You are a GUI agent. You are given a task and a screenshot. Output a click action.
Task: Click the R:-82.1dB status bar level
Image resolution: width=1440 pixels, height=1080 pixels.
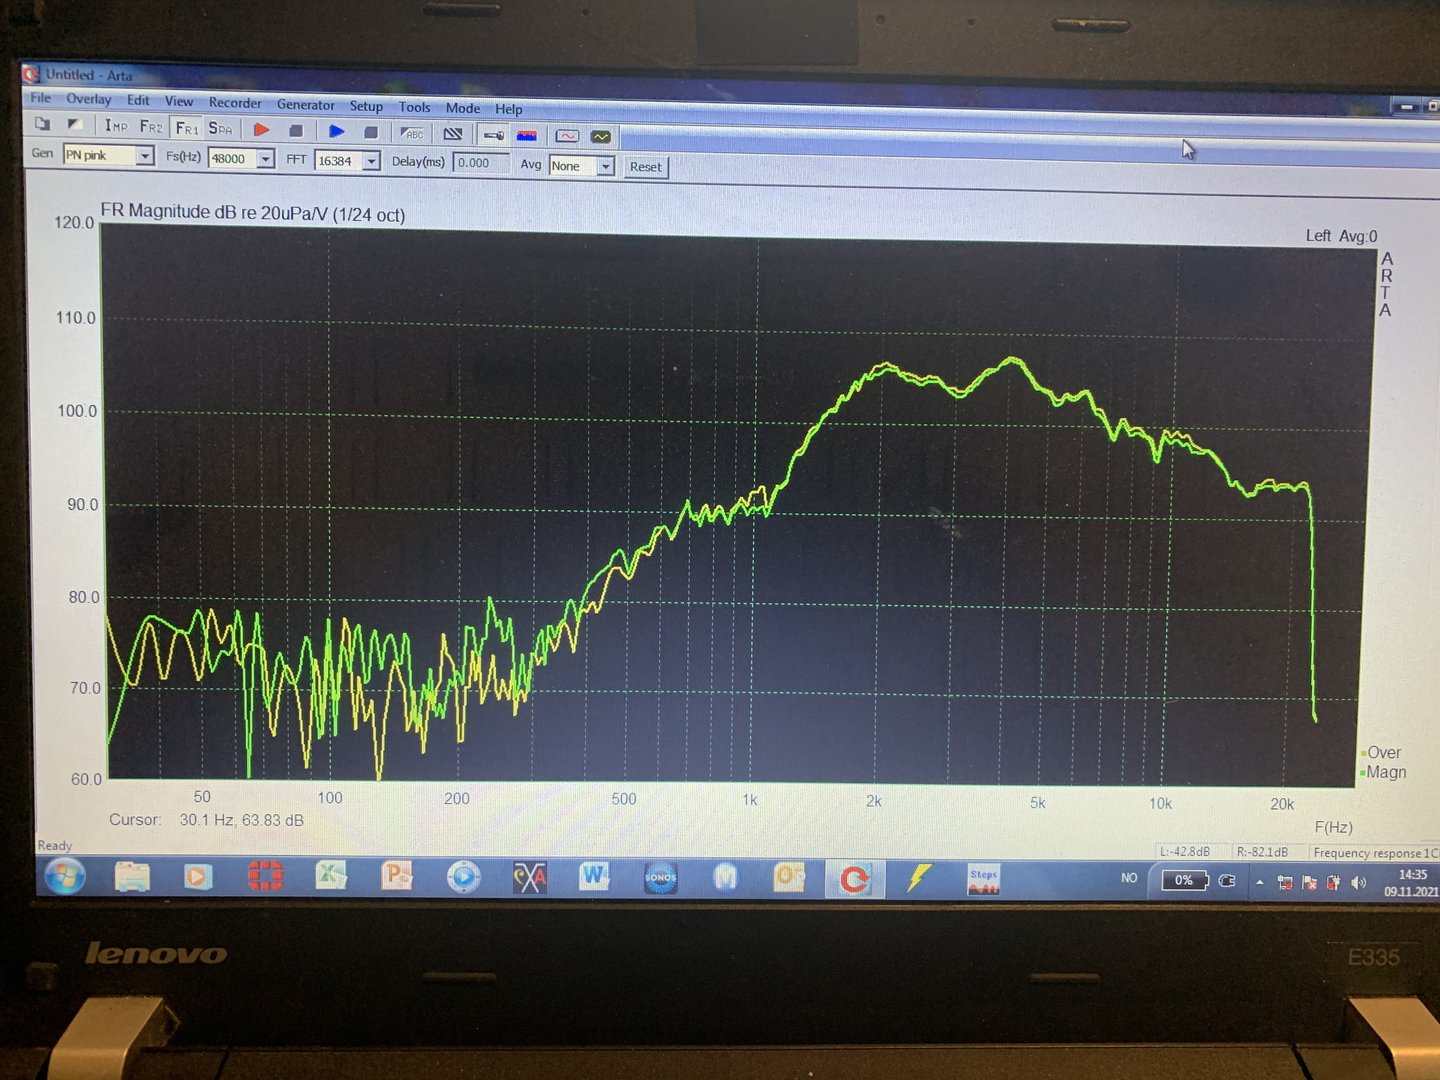pos(1262,852)
